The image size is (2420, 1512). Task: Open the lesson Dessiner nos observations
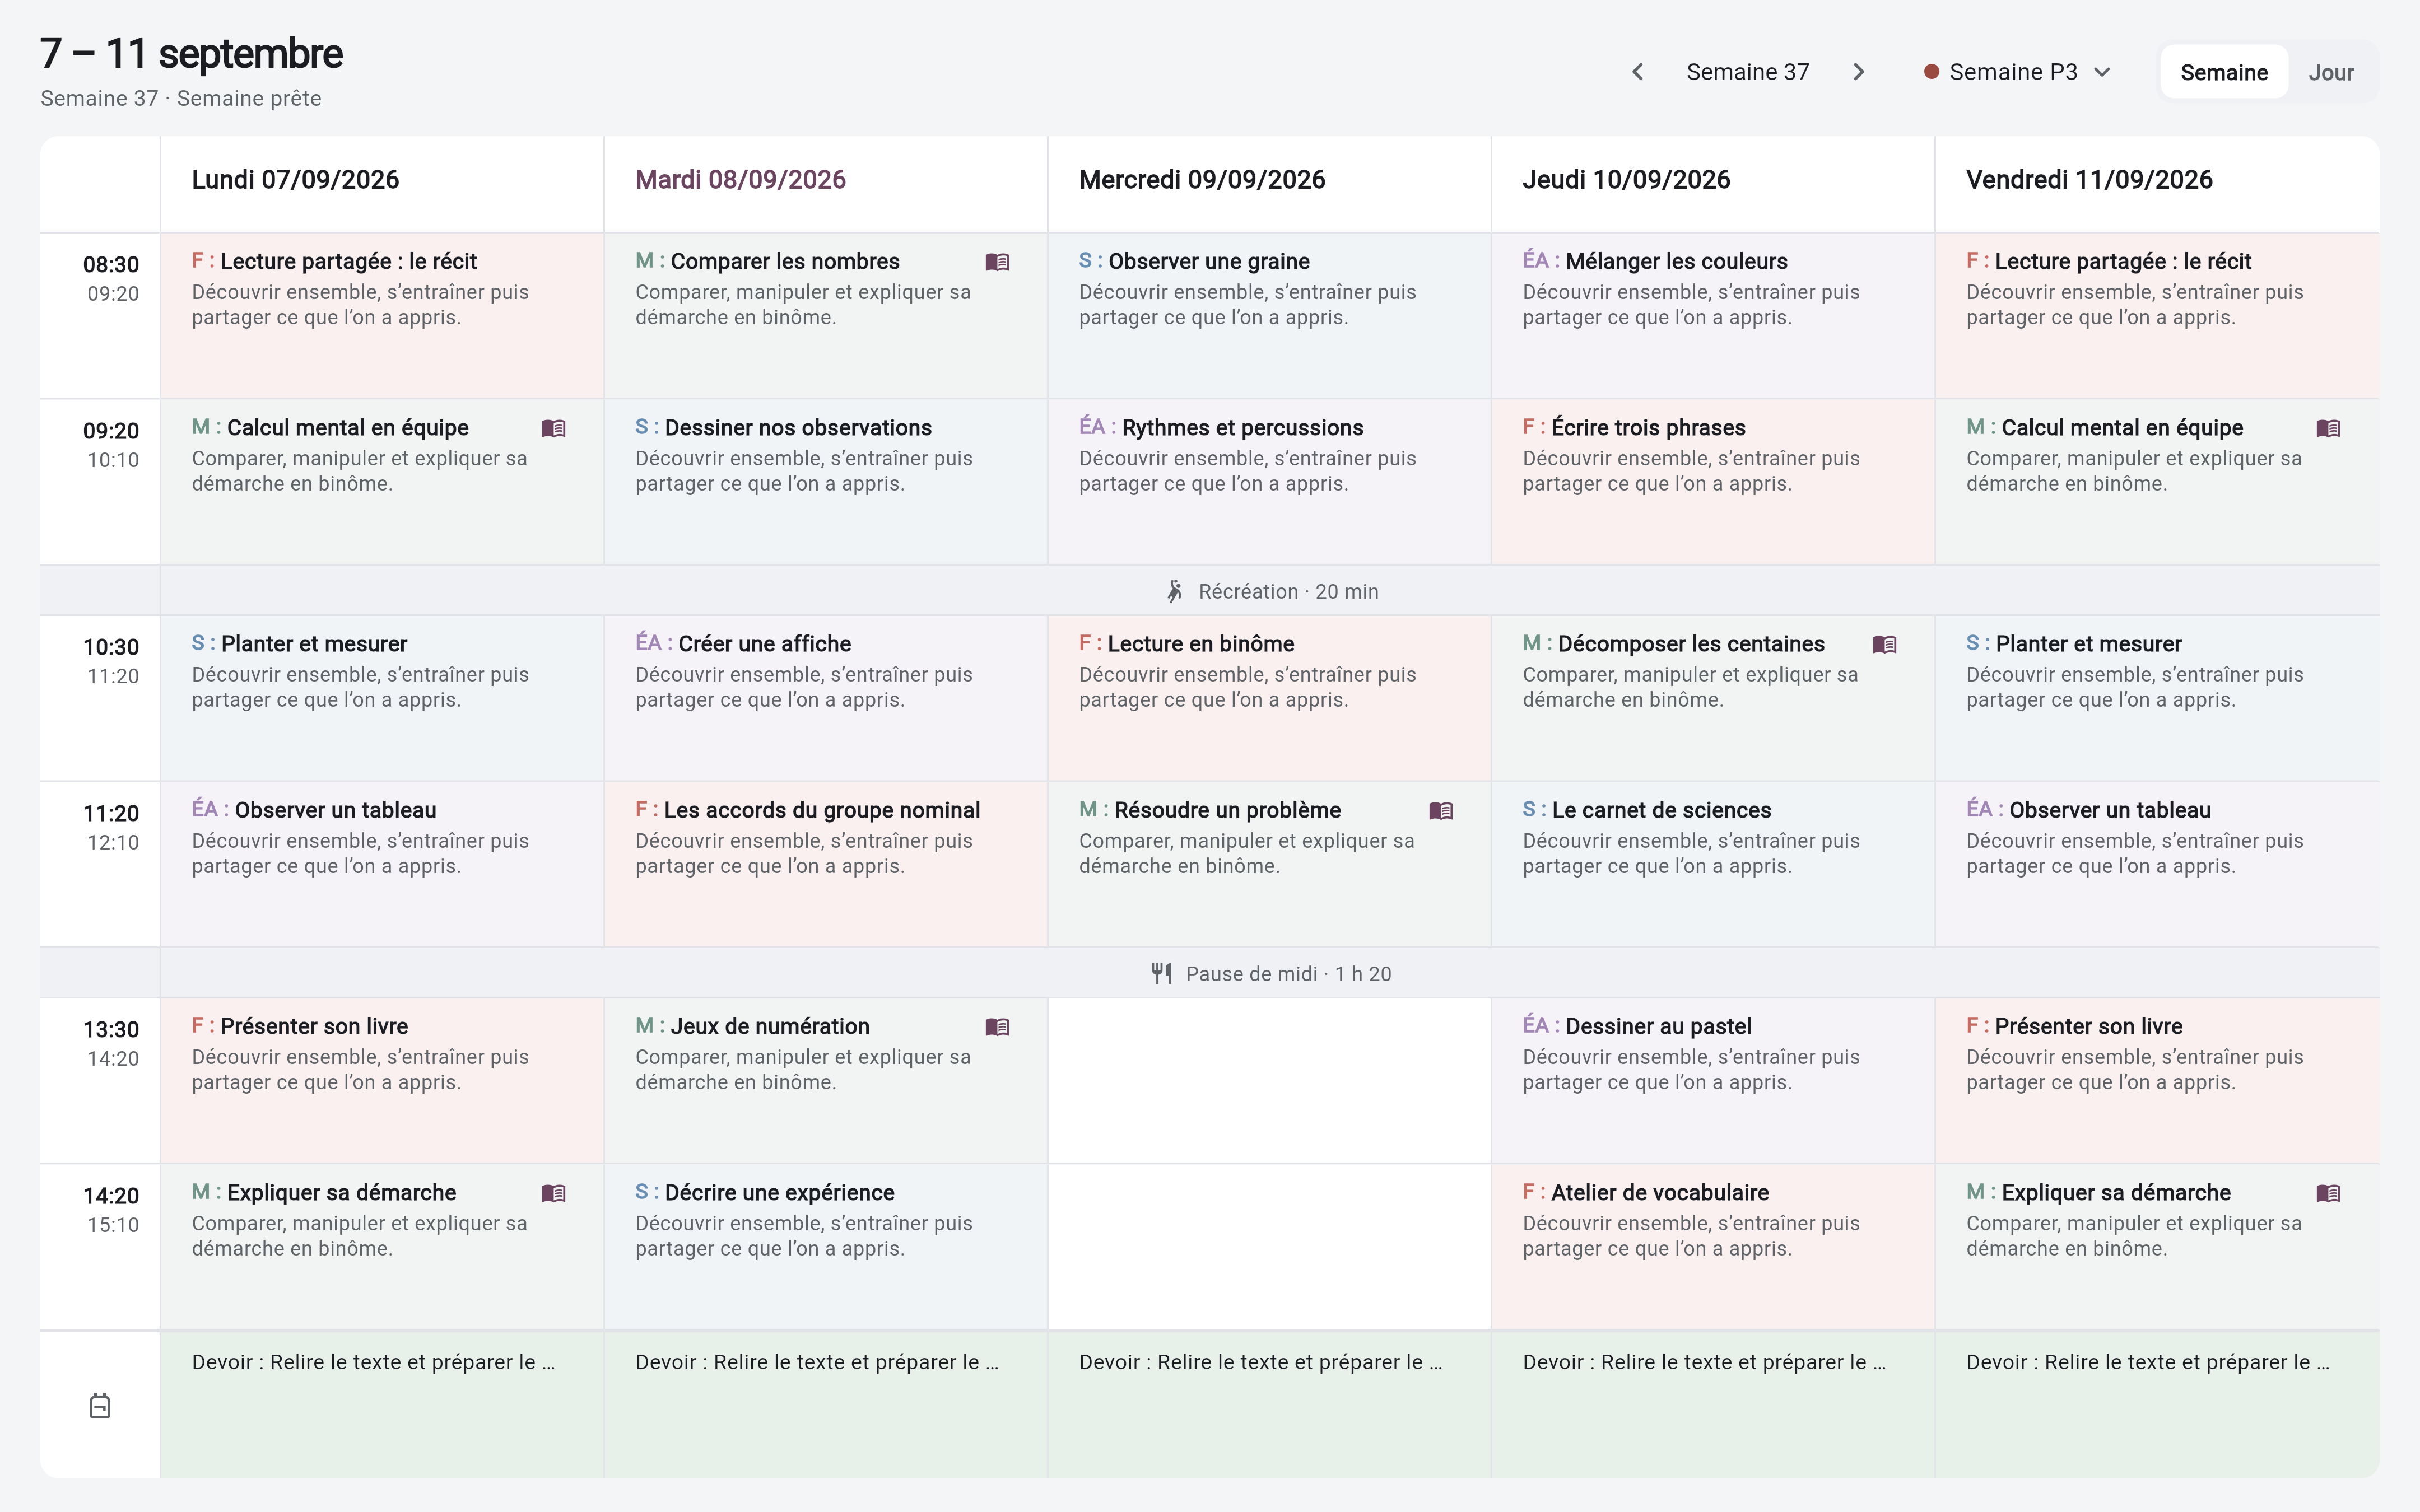coord(826,482)
